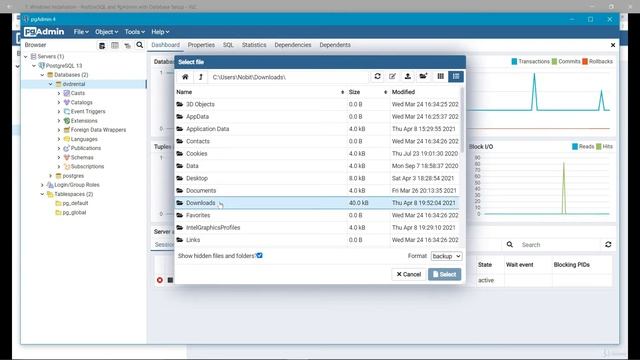Open Search Objects magnifier in Browser

tap(140, 45)
